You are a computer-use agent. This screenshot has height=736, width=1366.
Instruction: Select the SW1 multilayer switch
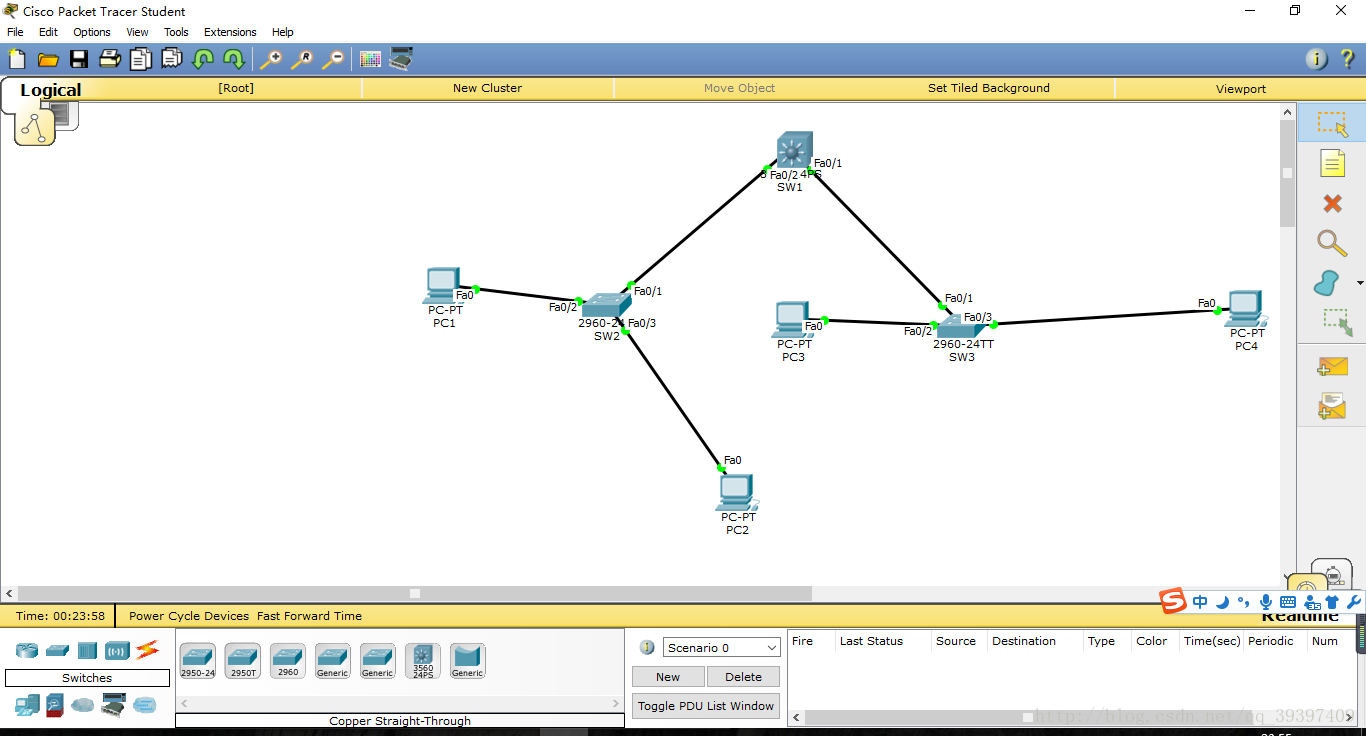point(794,151)
